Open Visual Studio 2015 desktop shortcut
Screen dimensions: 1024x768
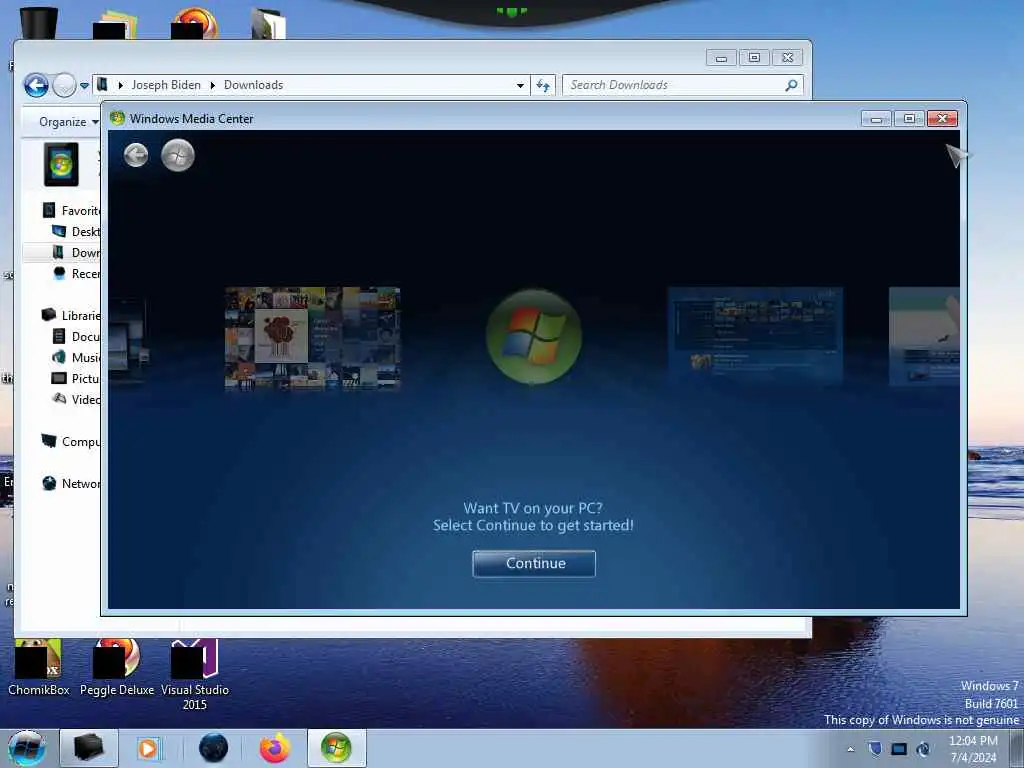(x=195, y=675)
